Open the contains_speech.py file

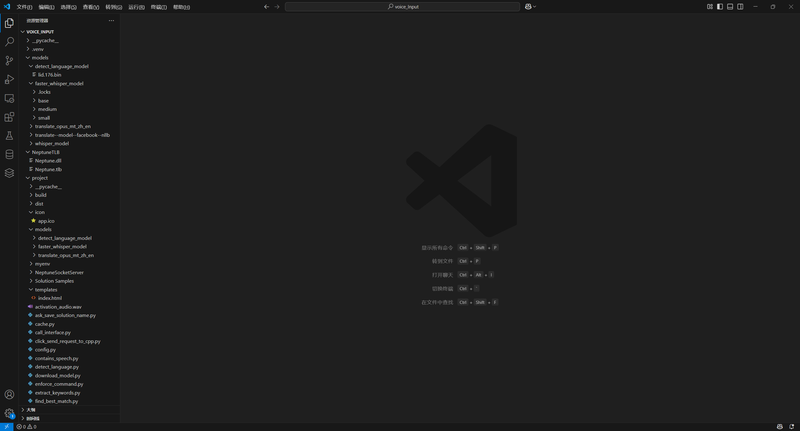(69, 358)
